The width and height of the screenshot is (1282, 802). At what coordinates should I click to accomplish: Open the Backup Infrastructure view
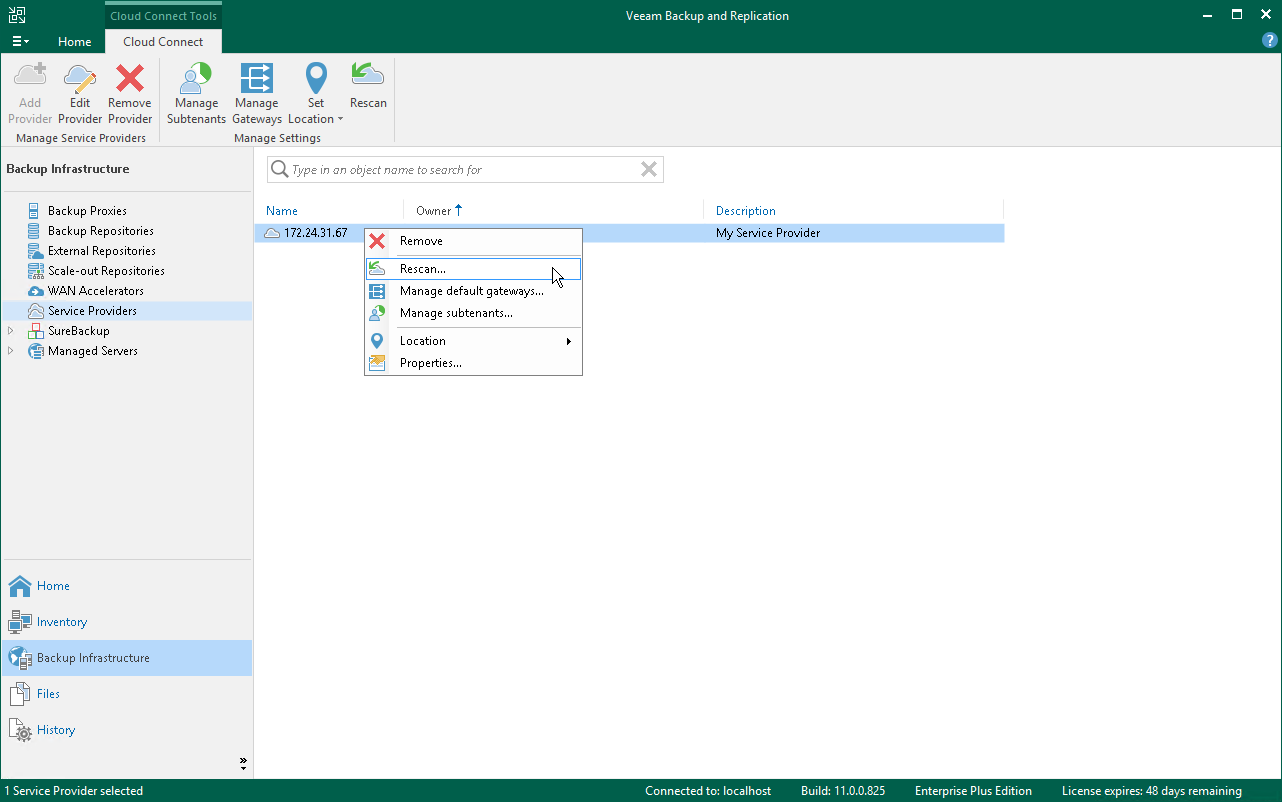127,658
